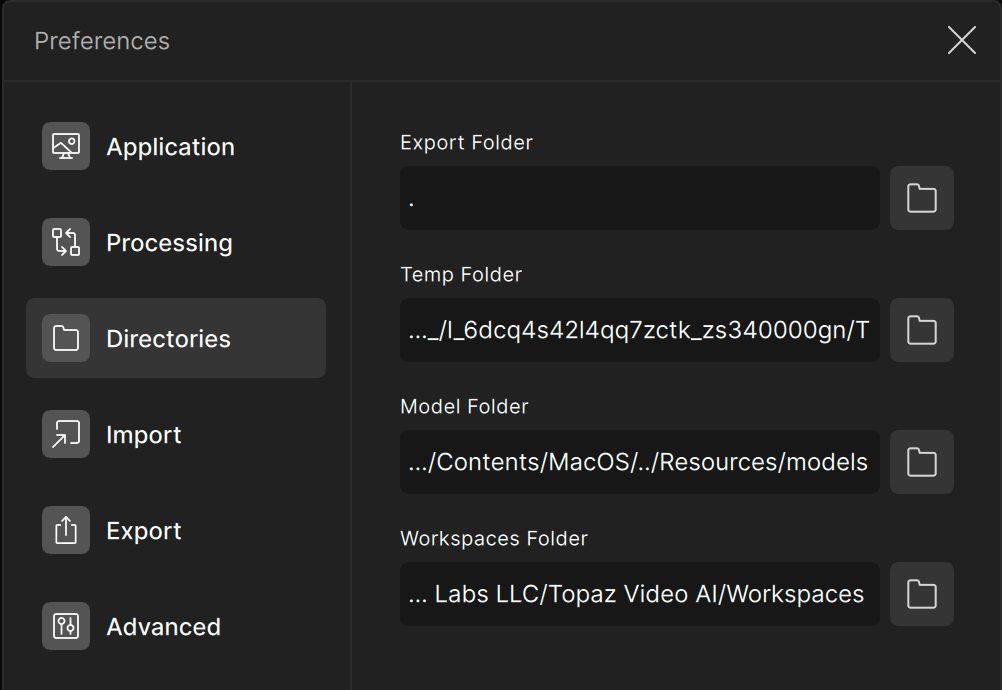Open the Application preferences tab

point(170,147)
